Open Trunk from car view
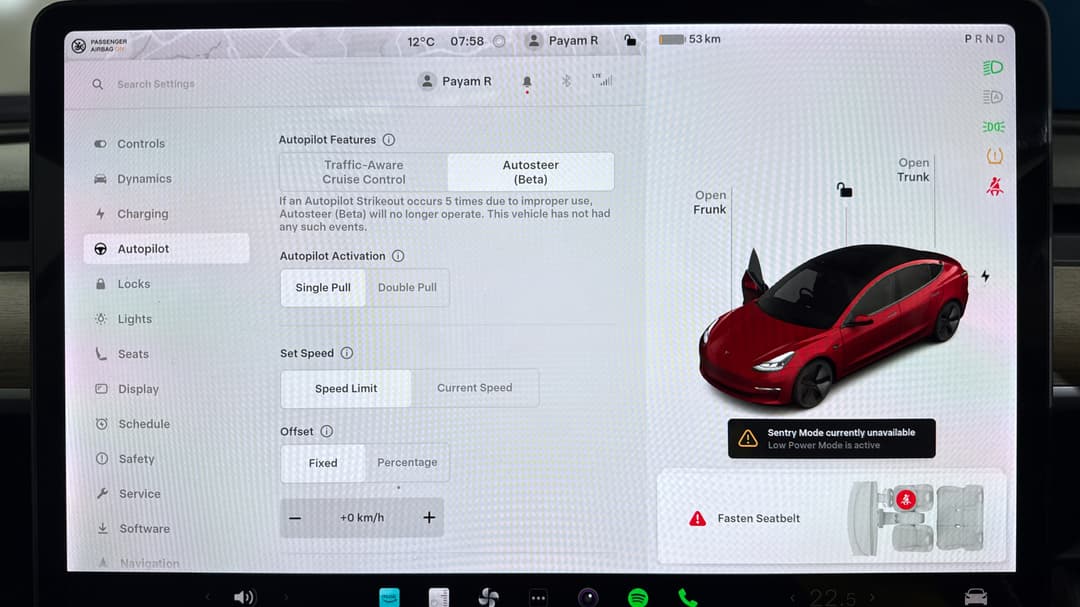This screenshot has width=1080, height=607. (x=913, y=169)
